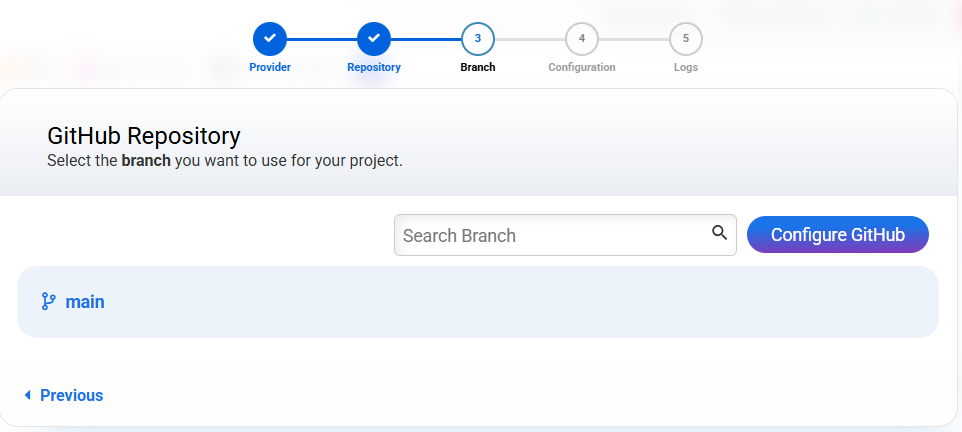This screenshot has width=962, height=432.
Task: Open the Repository step label
Action: pos(374,68)
